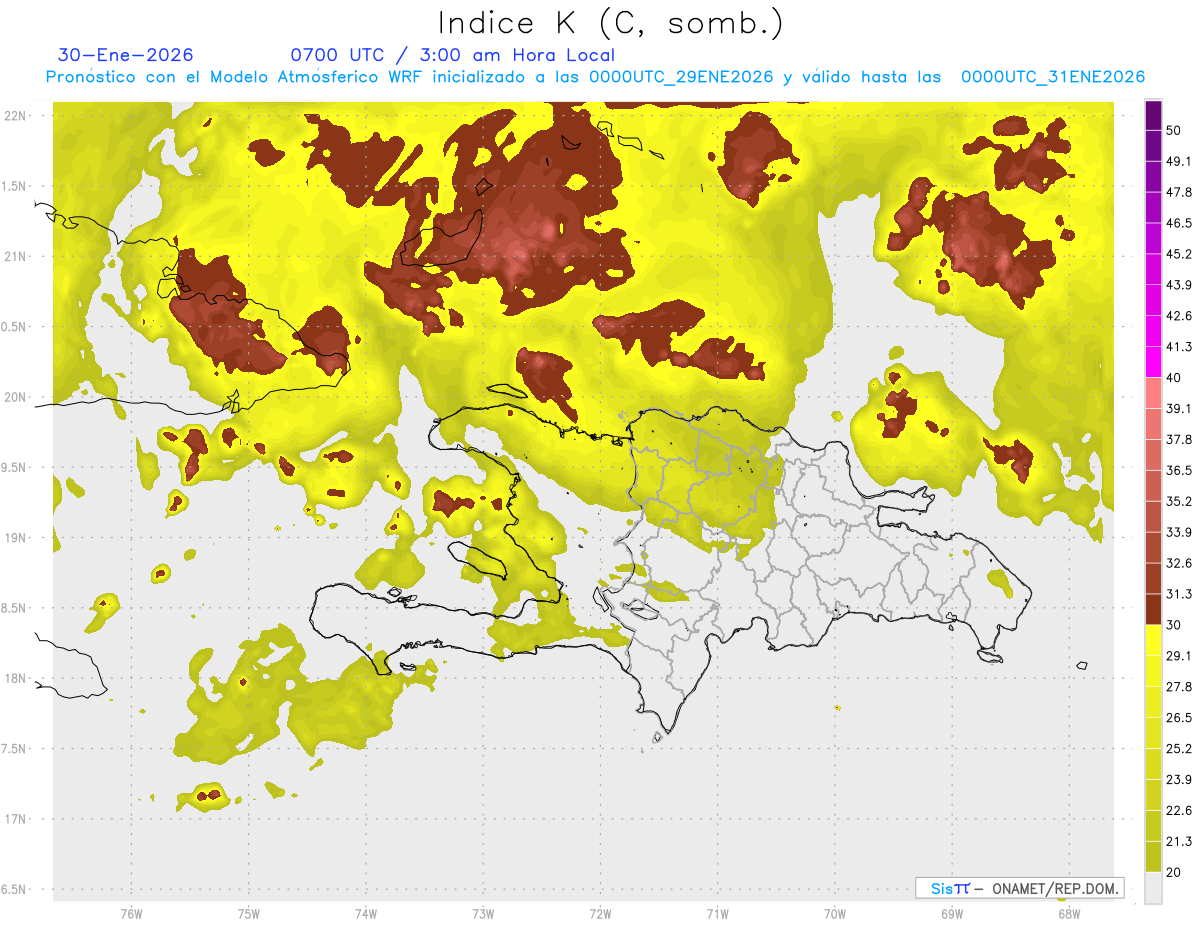The height and width of the screenshot is (927, 1200).
Task: Click the legend value '41.3'
Action: (1179, 347)
